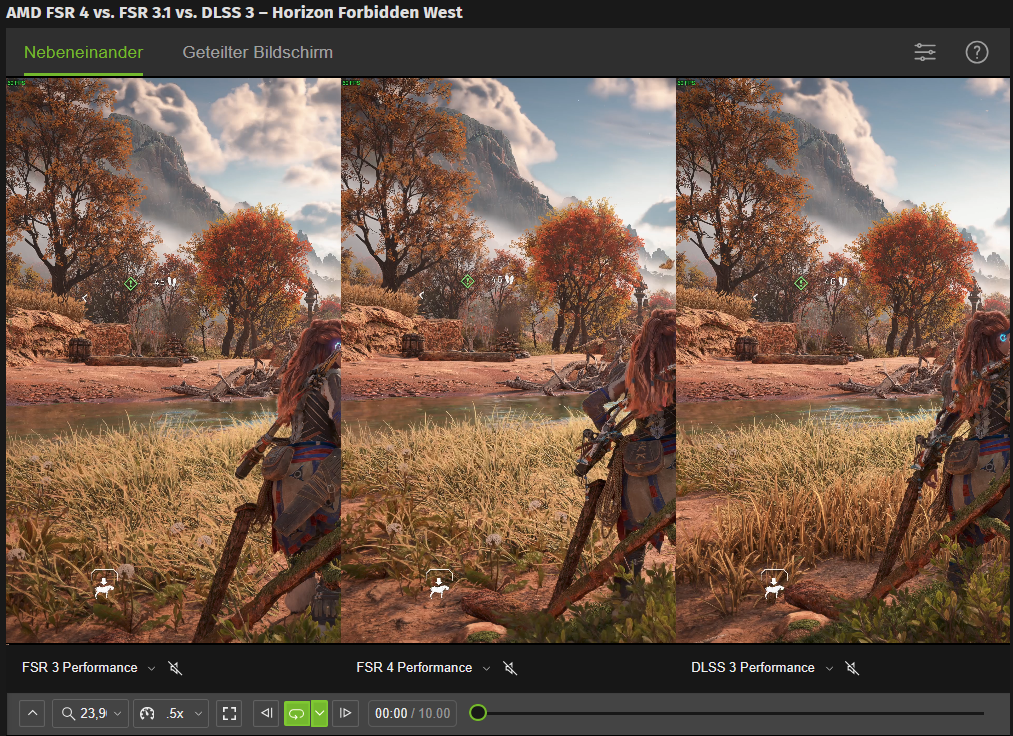Unmute the FSR 4 Performance video
Viewport: 1013px width, 736px height.
[510, 668]
